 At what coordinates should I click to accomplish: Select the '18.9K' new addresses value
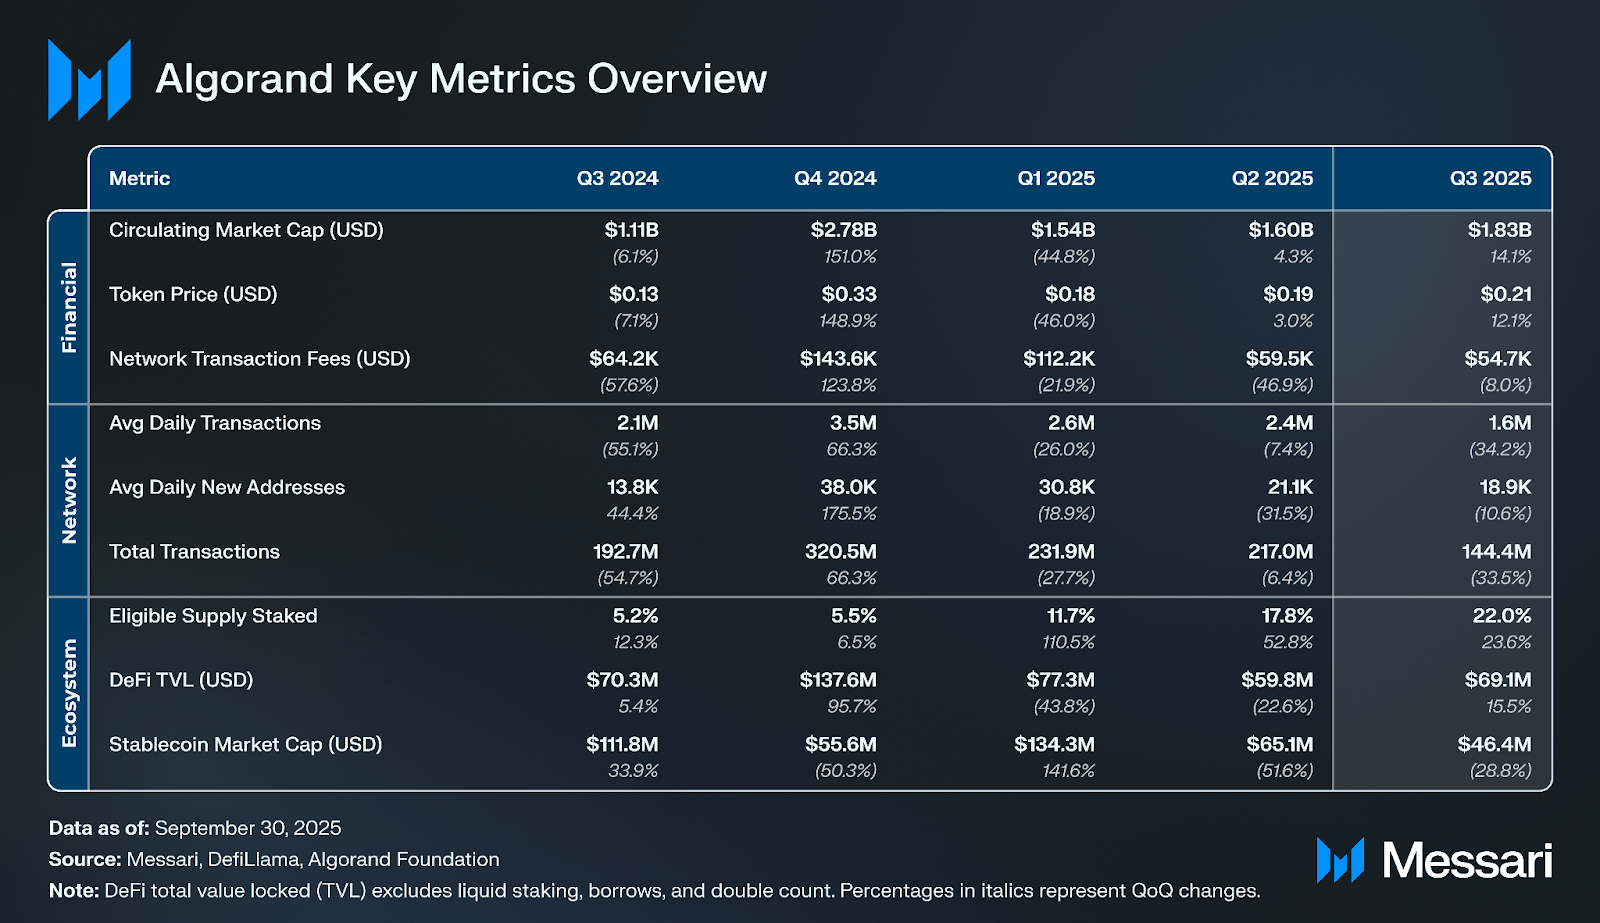[x=1505, y=487]
